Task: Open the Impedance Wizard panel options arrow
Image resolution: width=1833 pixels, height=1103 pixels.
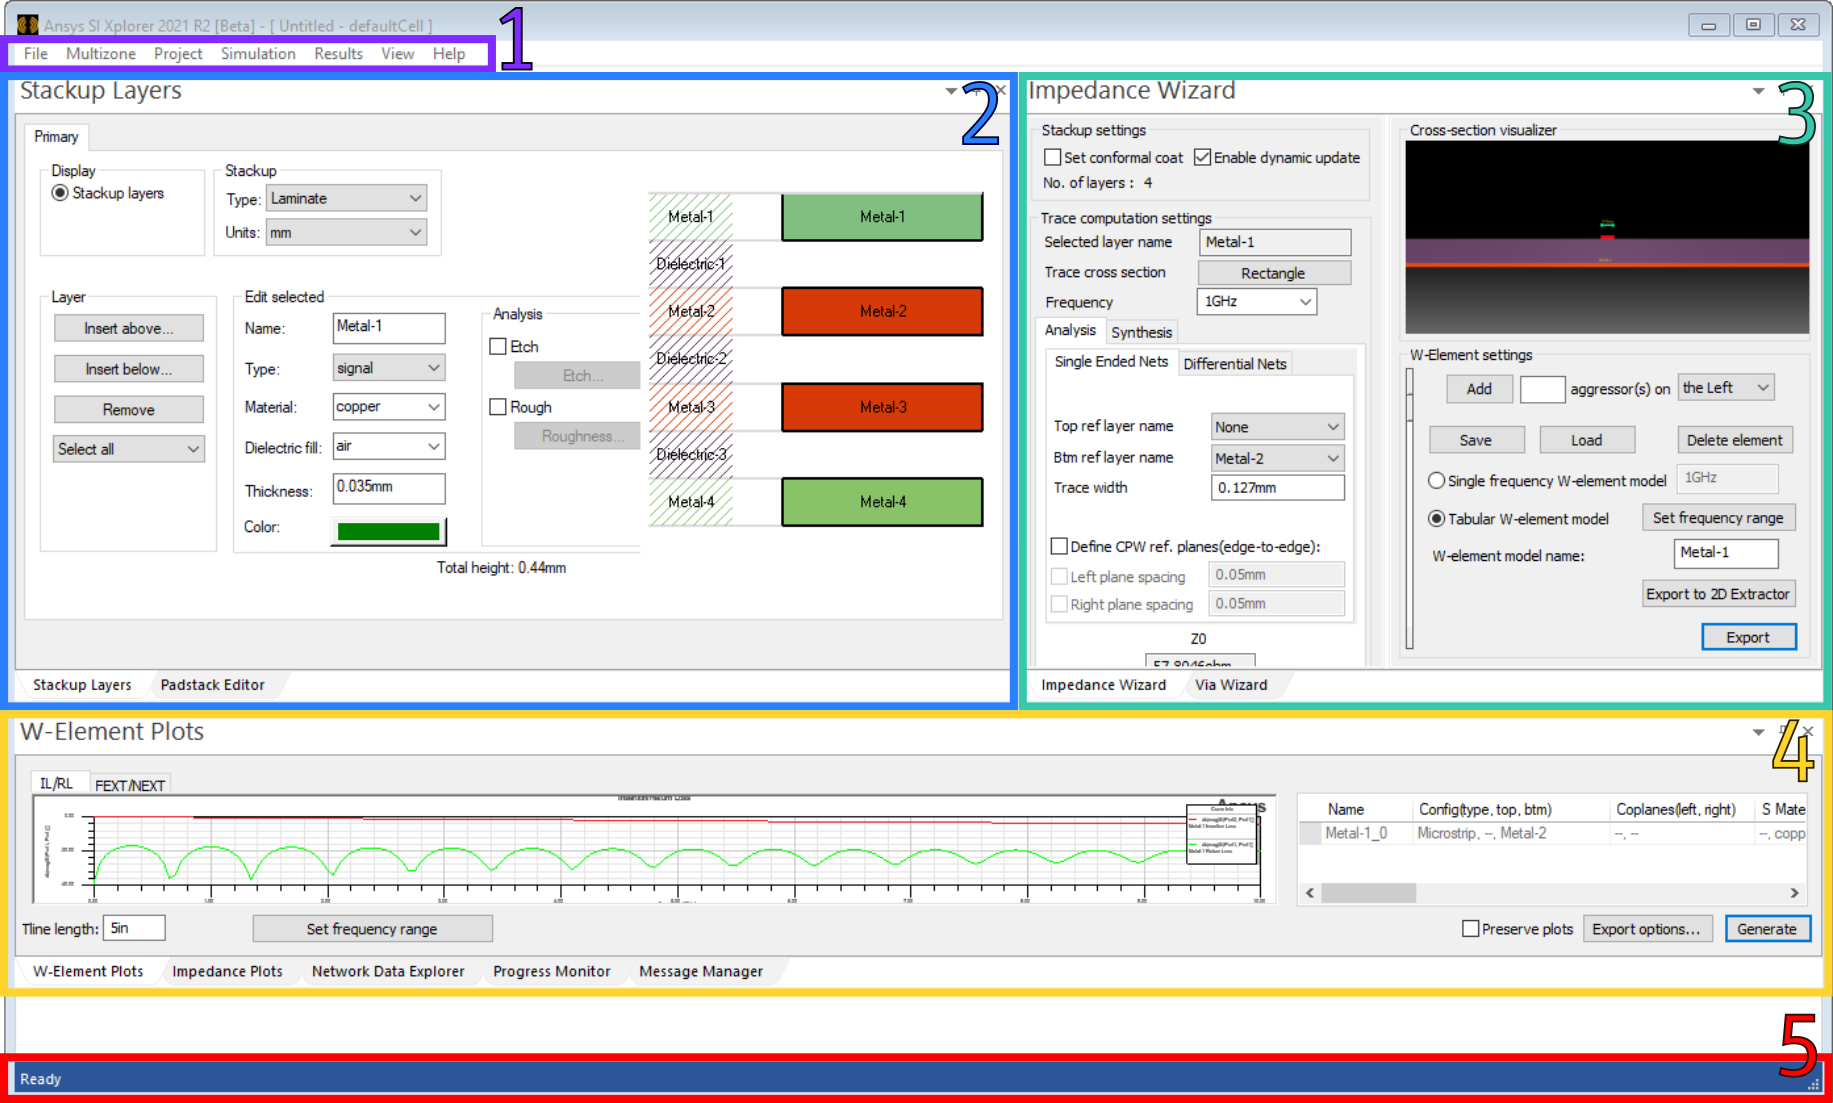Action: pyautogui.click(x=1758, y=91)
